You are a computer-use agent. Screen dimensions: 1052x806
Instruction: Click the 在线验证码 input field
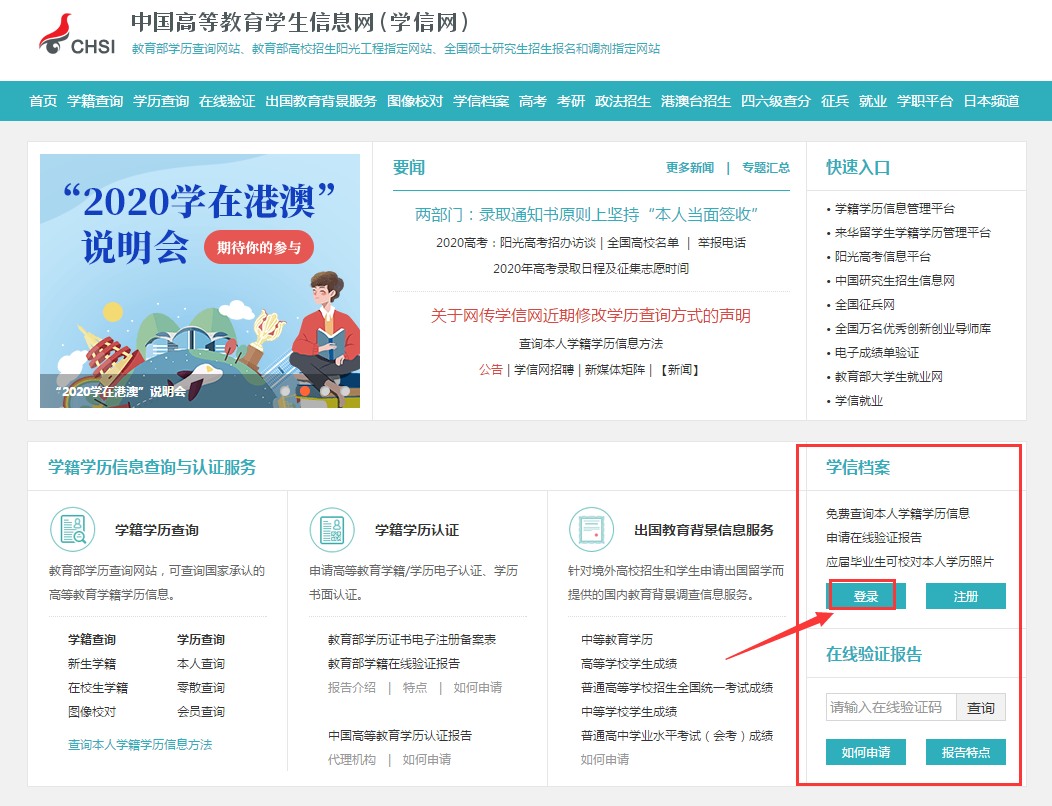[x=890, y=708]
